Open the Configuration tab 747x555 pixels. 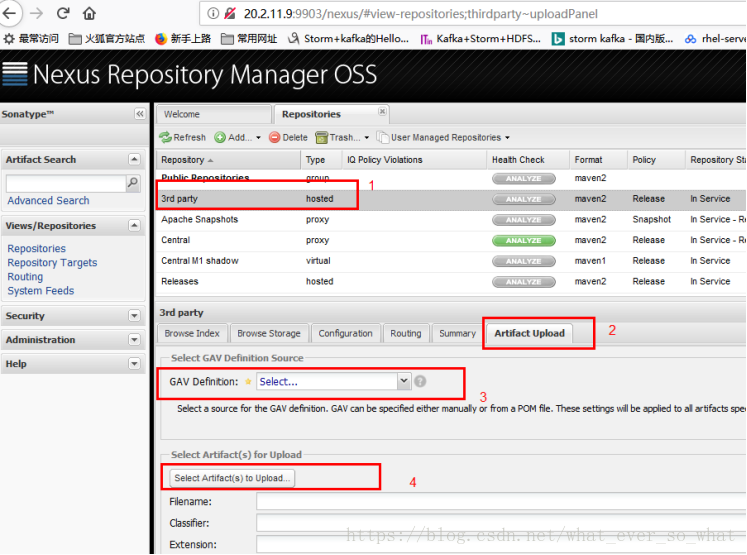pyautogui.click(x=345, y=333)
